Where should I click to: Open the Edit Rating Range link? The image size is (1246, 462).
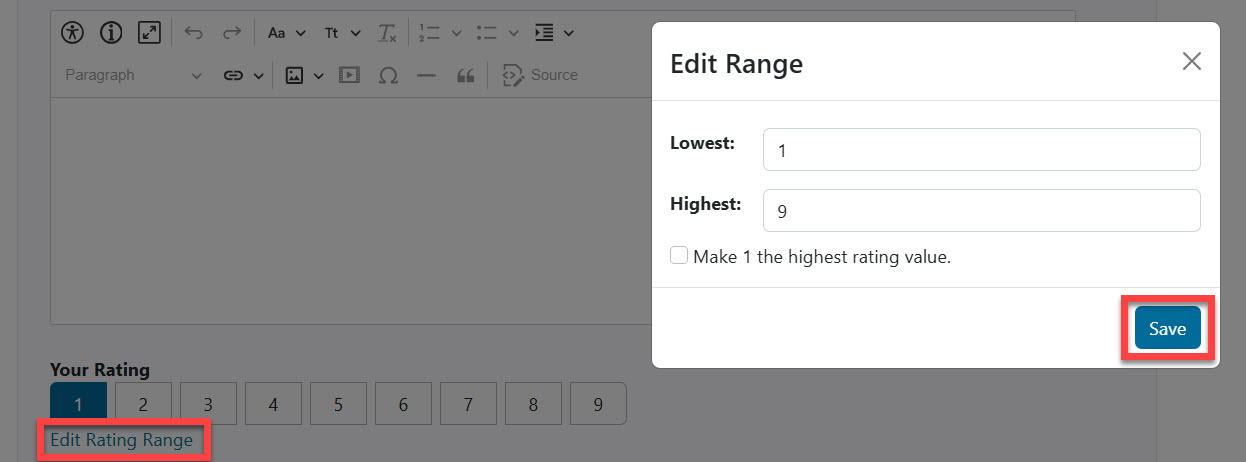click(x=121, y=440)
